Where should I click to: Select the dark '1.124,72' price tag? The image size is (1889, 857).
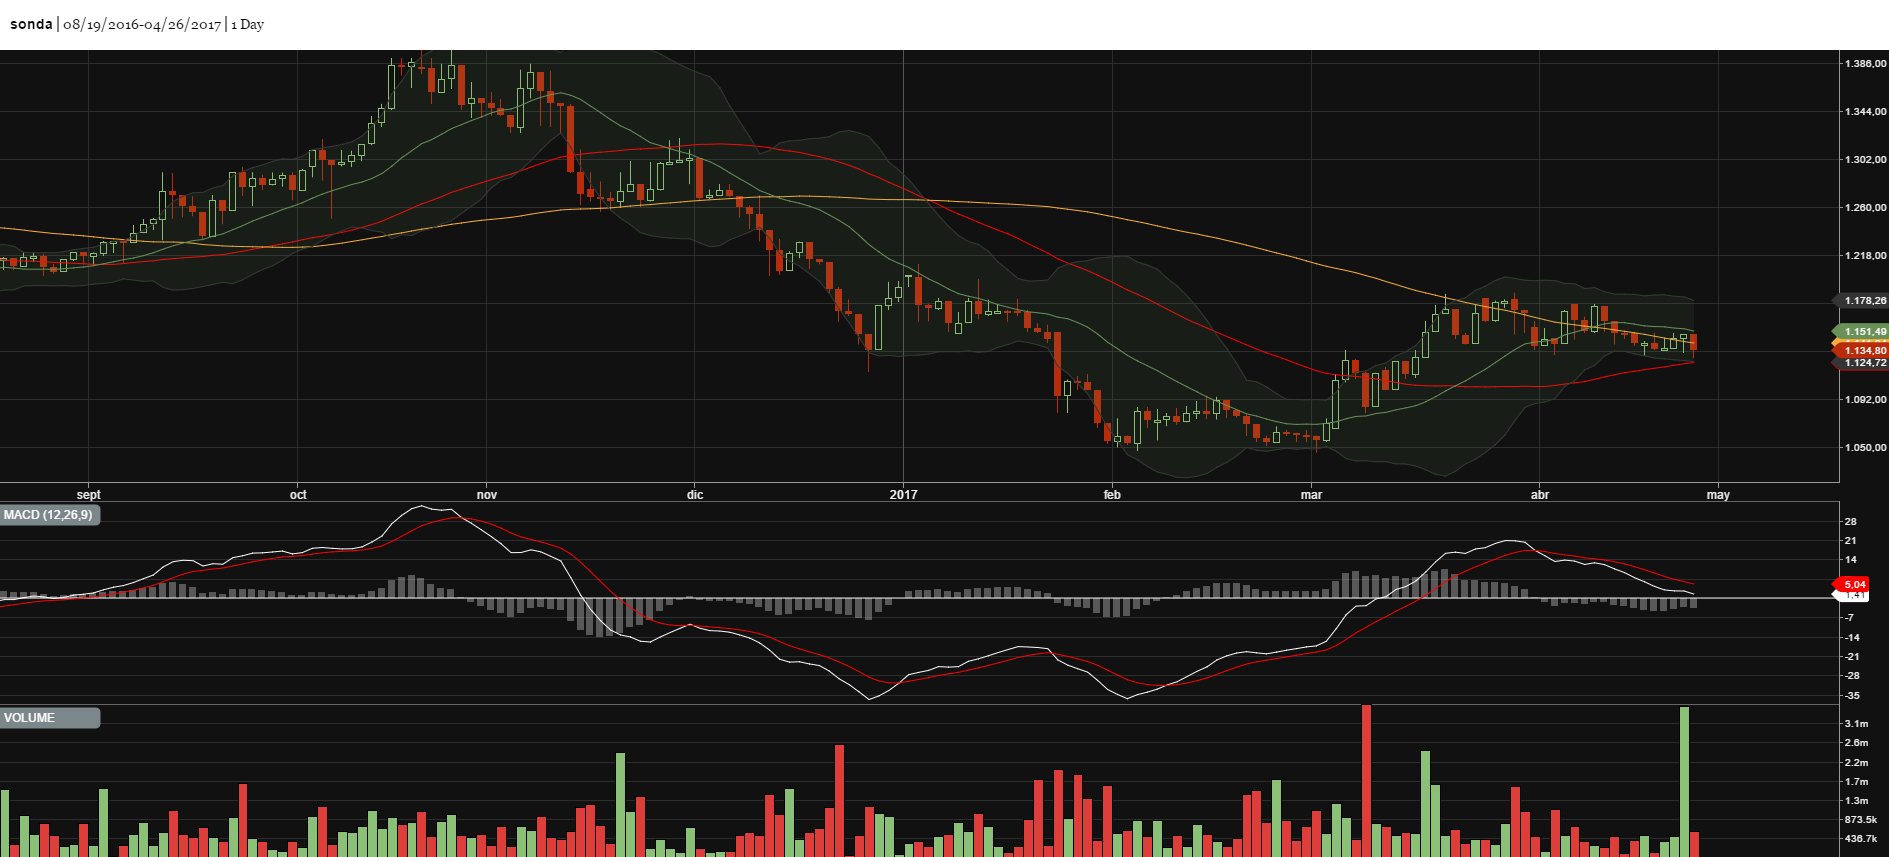point(1862,363)
